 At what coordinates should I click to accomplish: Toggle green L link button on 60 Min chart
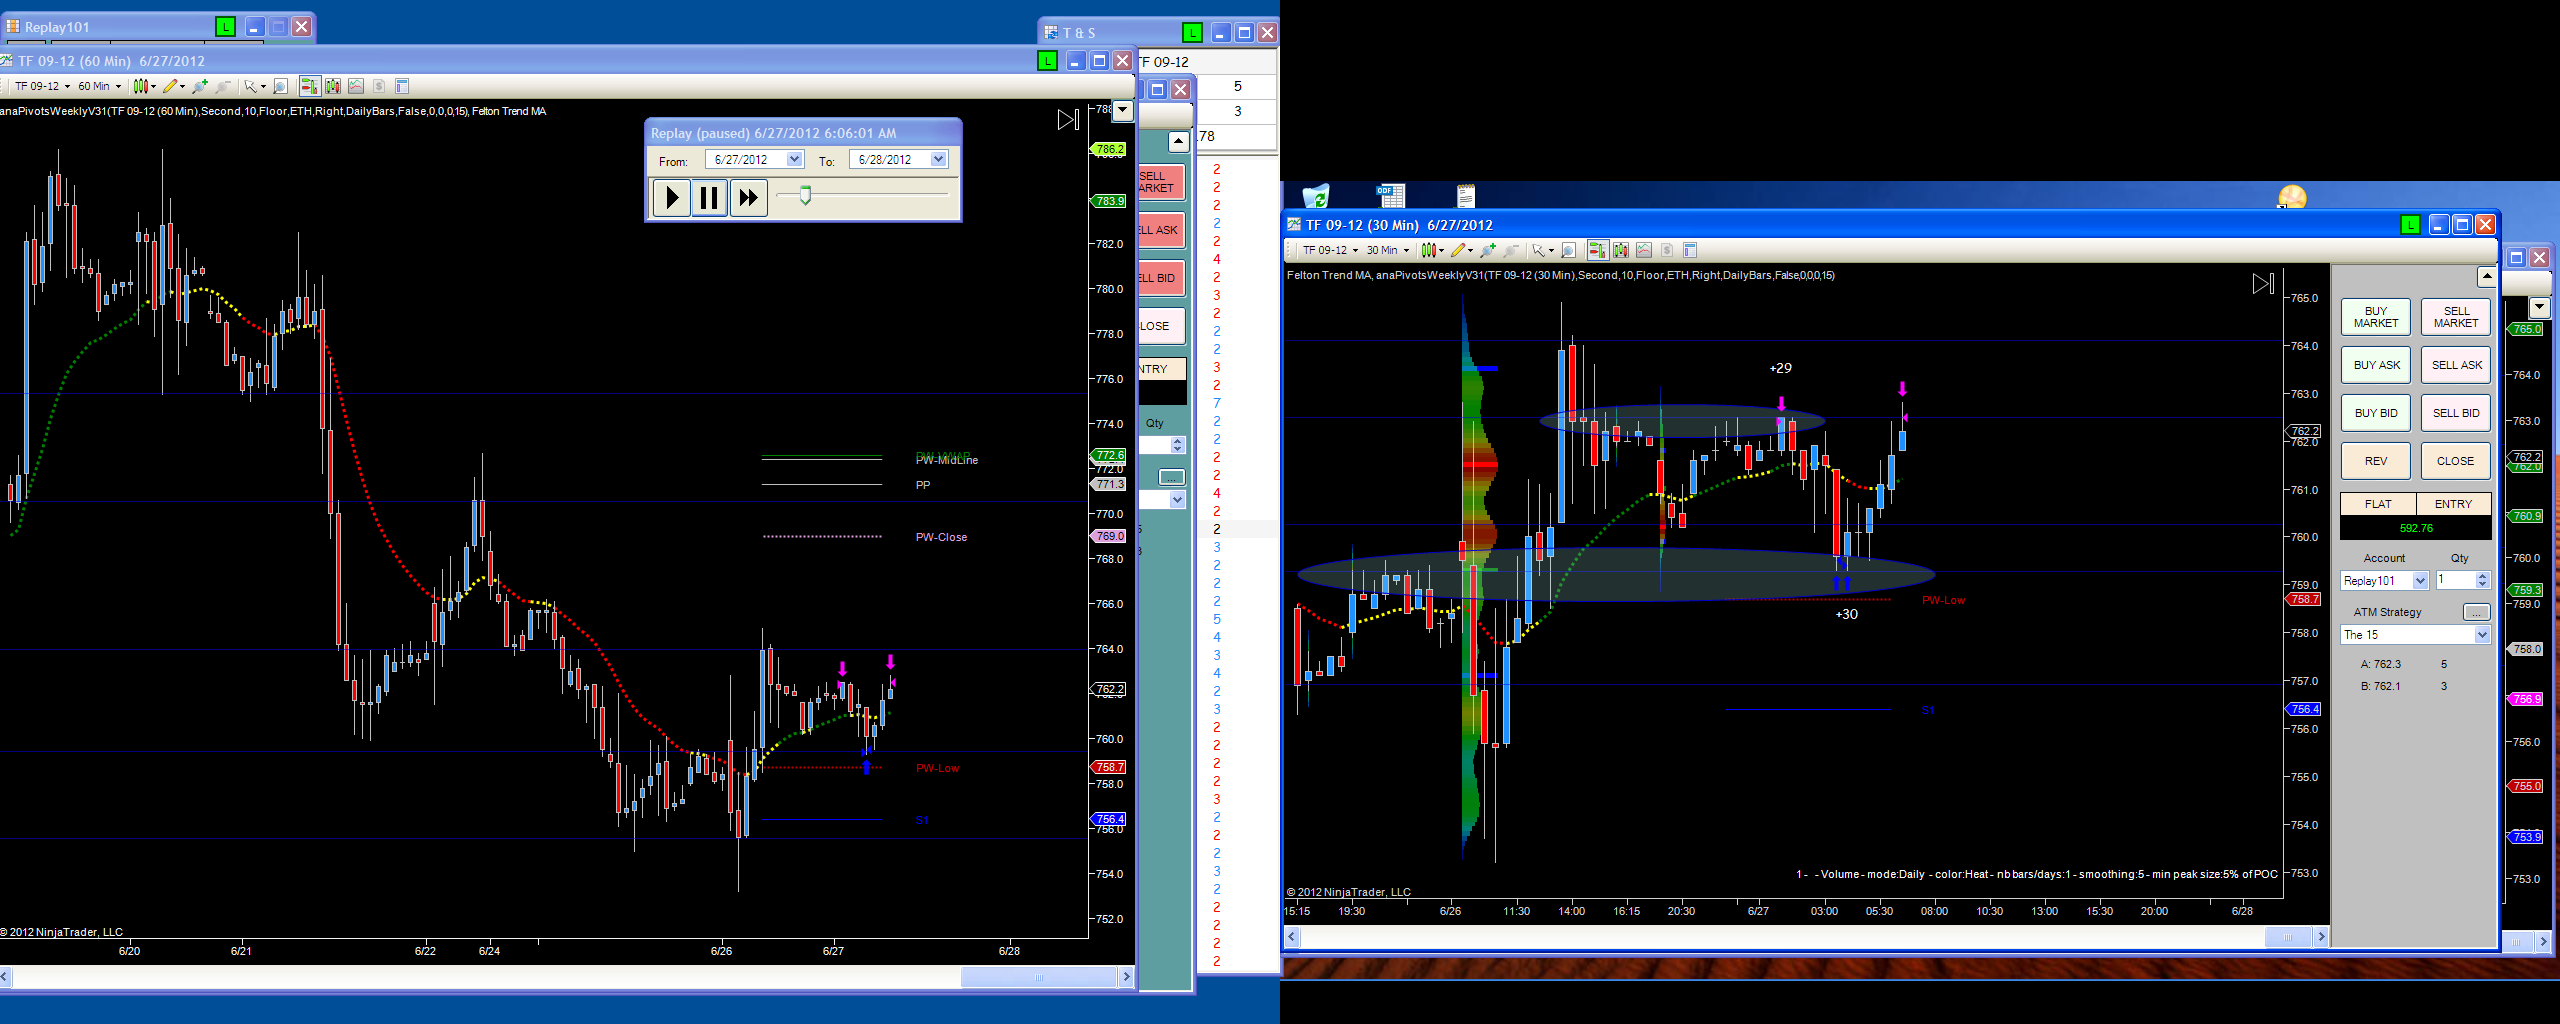(x=1047, y=61)
